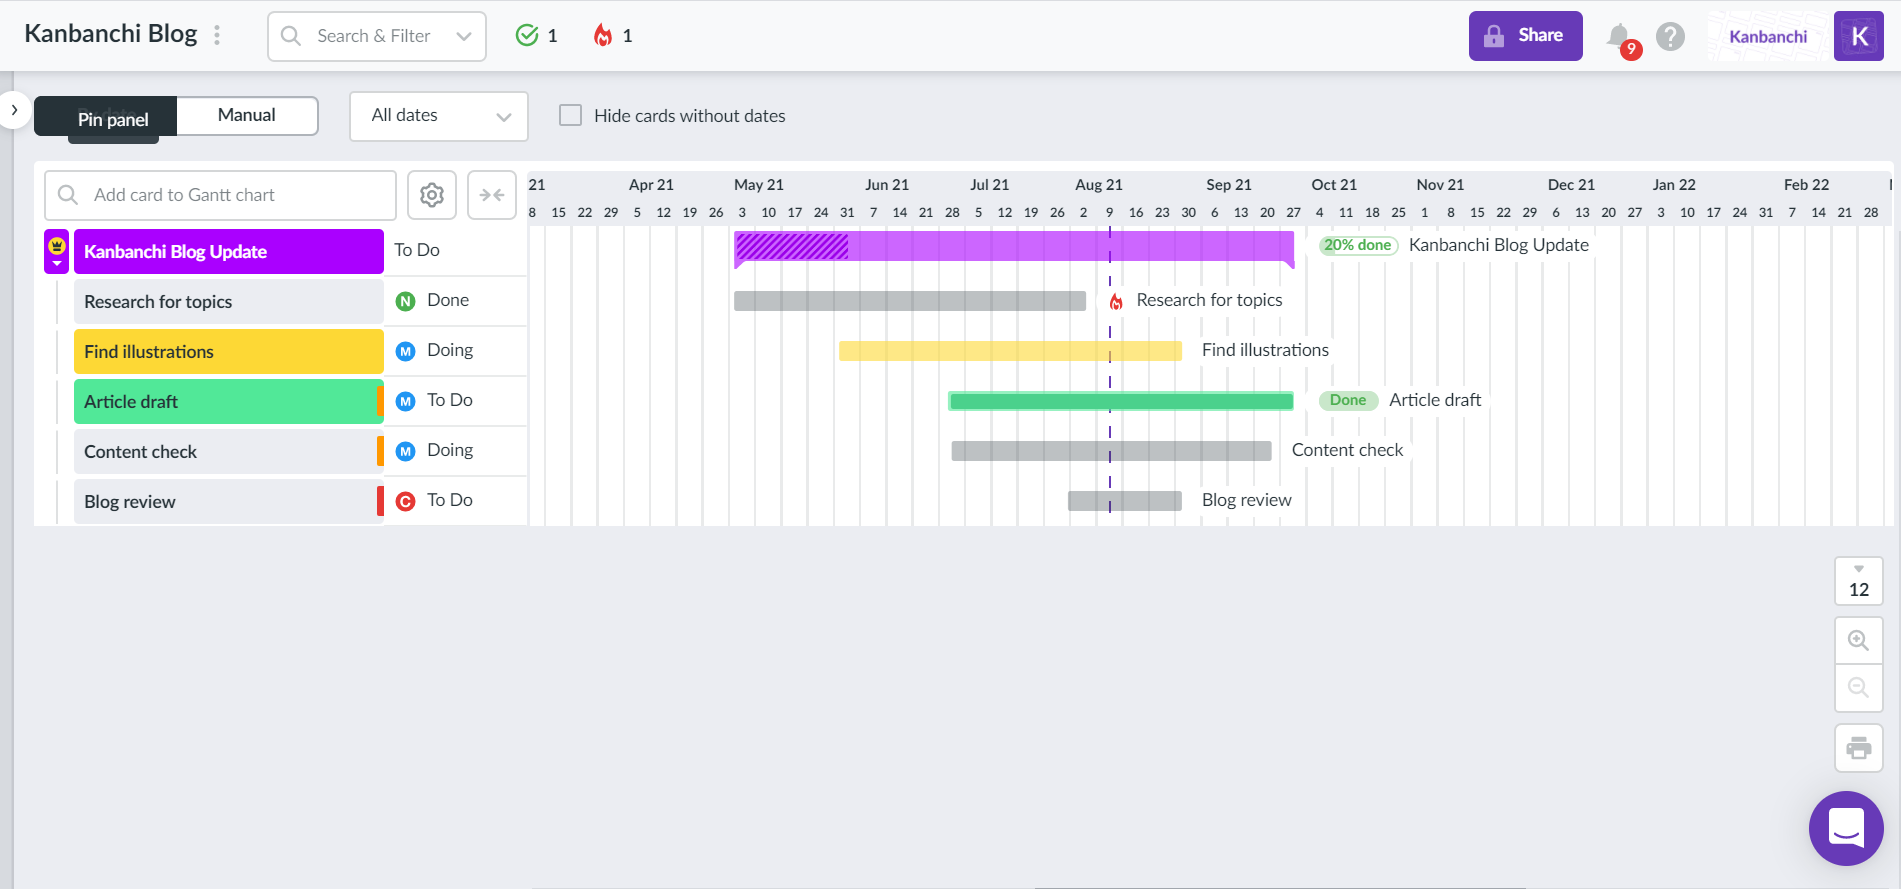Click the yellow Find illustrations Gantt bar

click(1010, 351)
